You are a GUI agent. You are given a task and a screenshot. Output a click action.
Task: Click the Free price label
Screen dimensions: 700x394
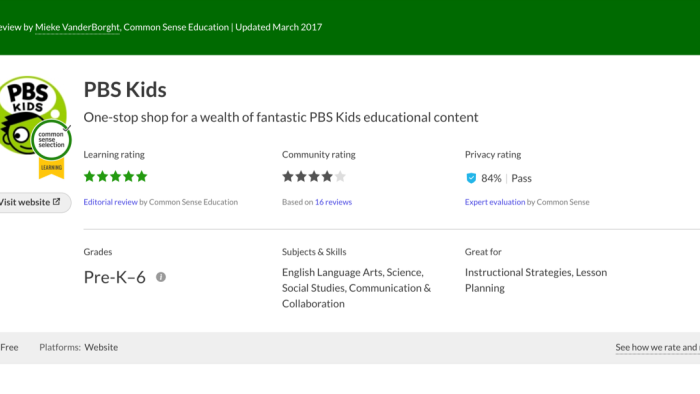(9, 347)
